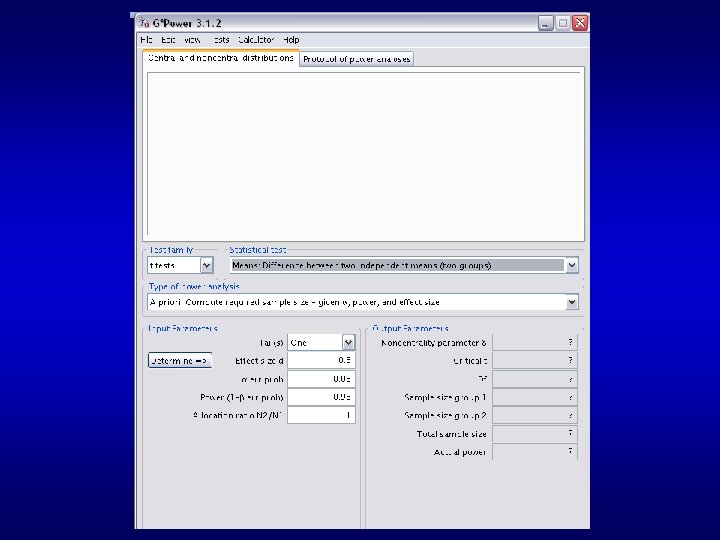Screen dimensions: 720x540
Task: Open the Edit menu
Action: point(168,40)
